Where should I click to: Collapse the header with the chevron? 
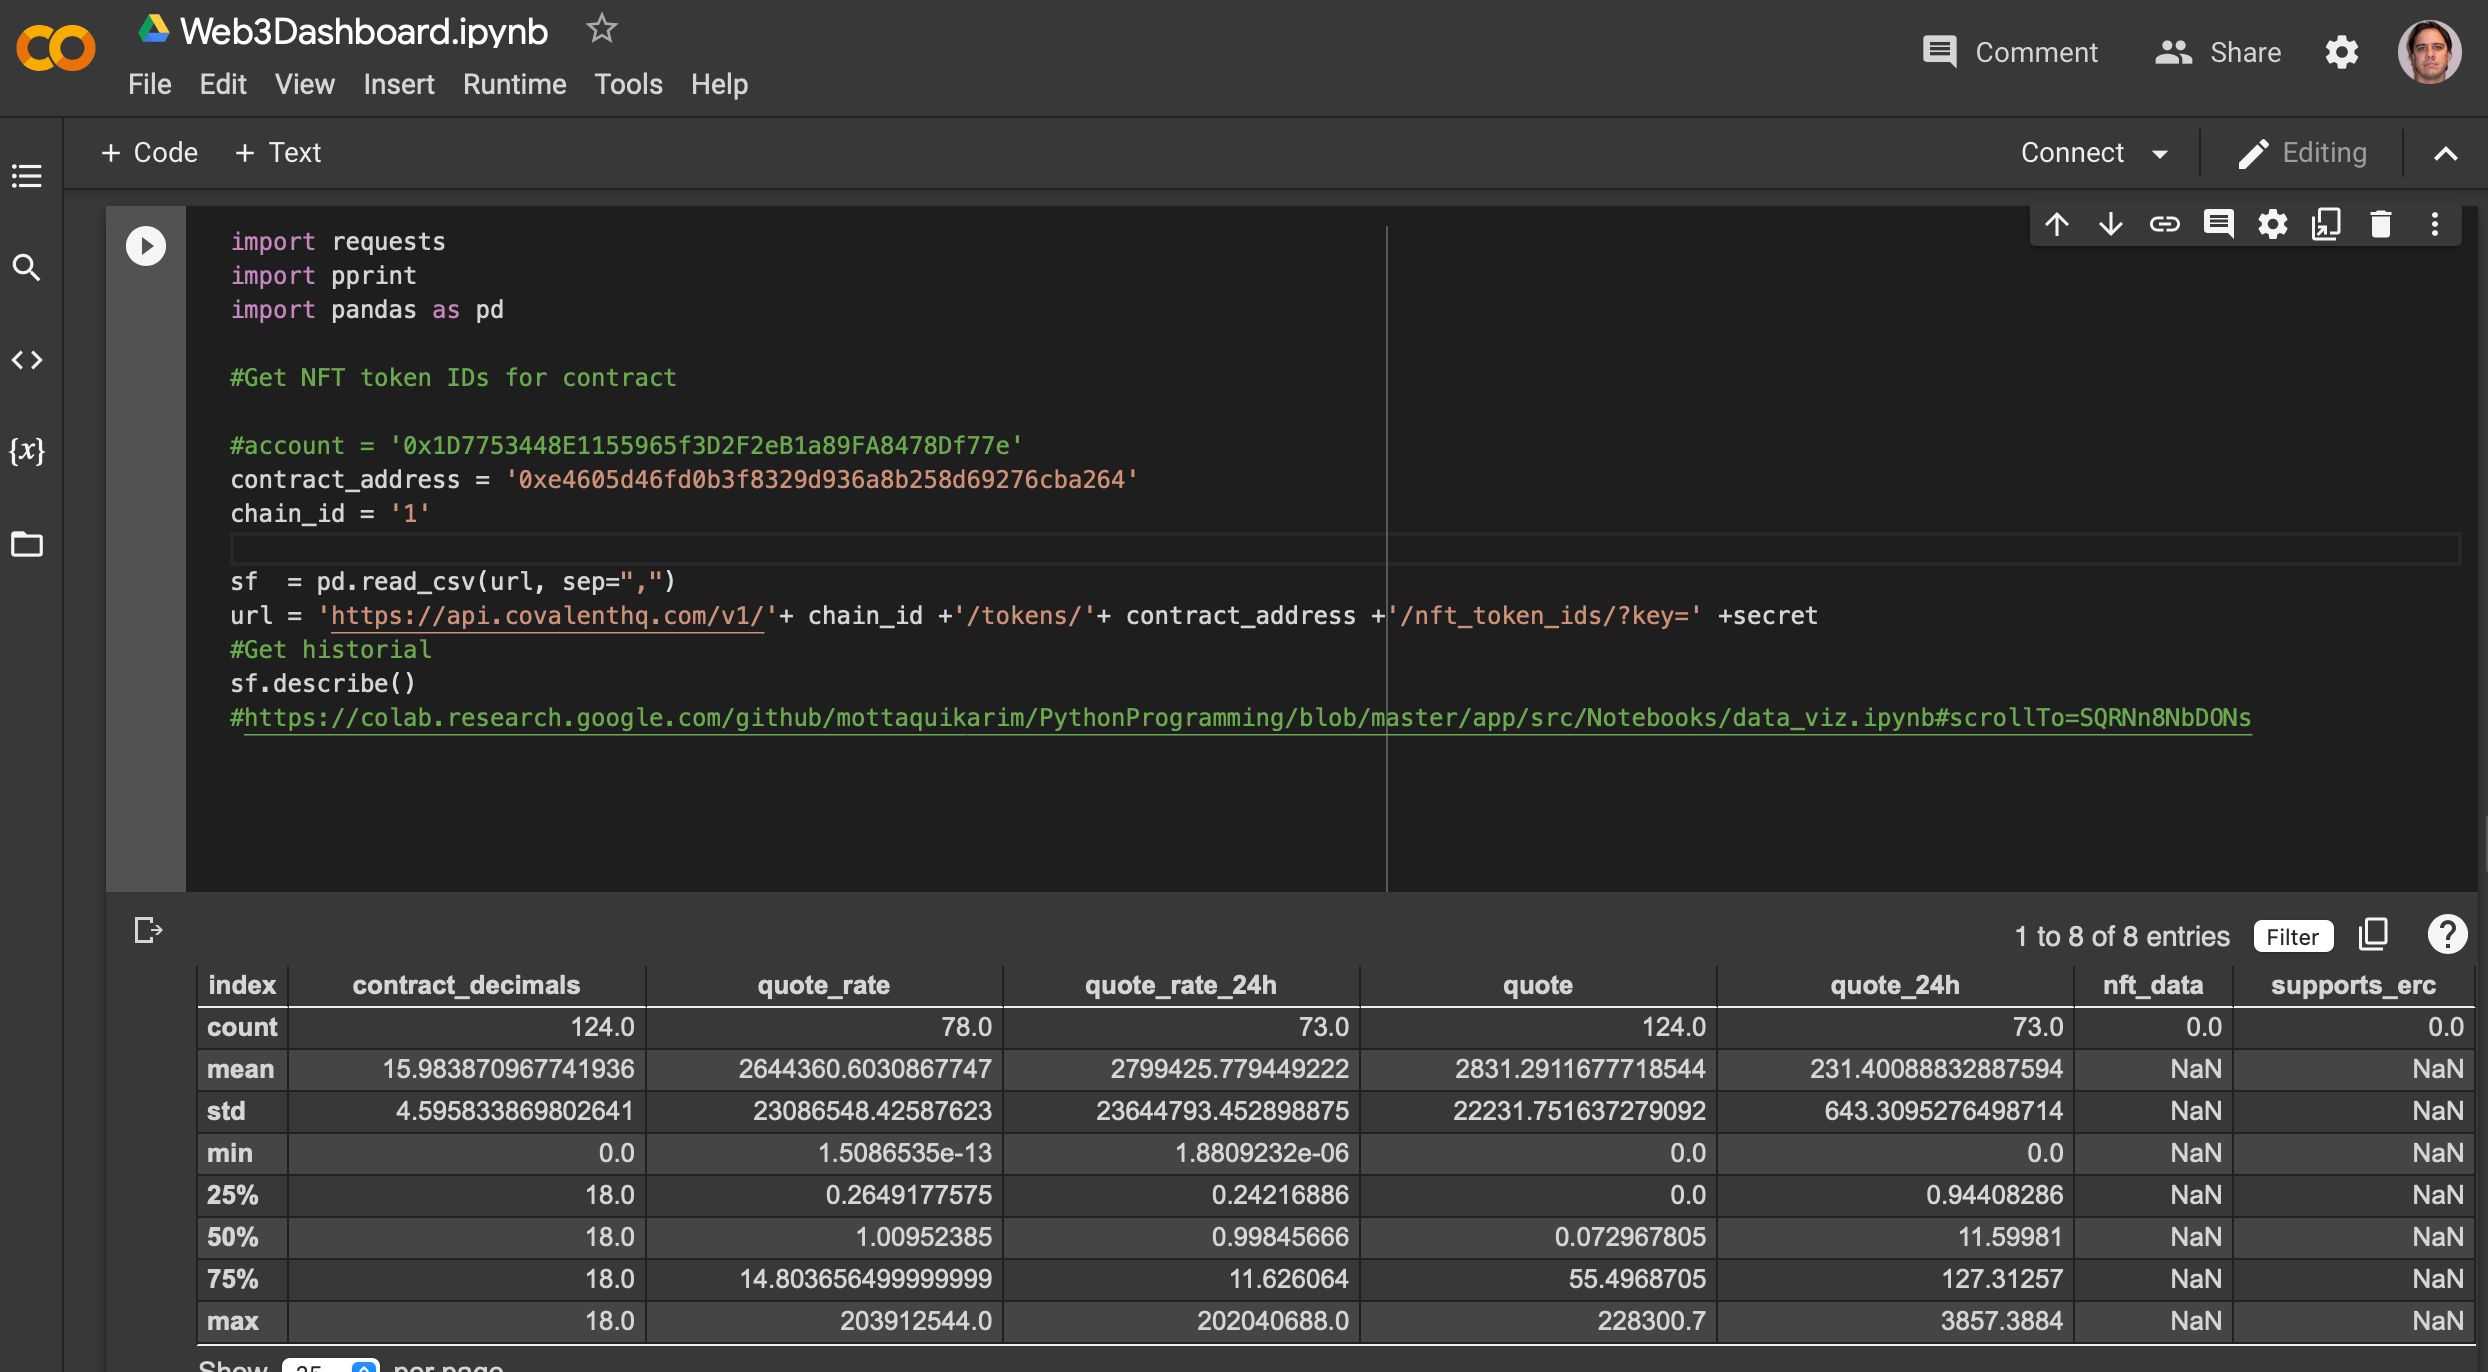(x=2446, y=154)
